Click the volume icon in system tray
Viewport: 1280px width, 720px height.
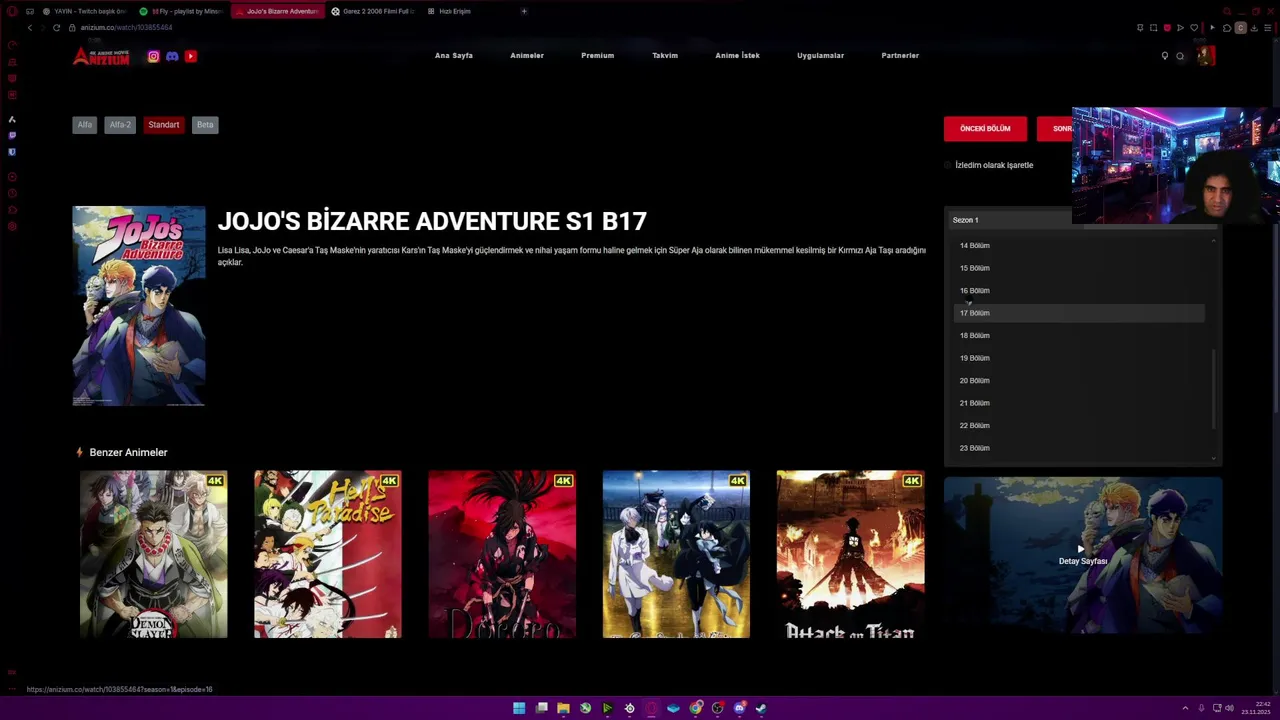1229,708
